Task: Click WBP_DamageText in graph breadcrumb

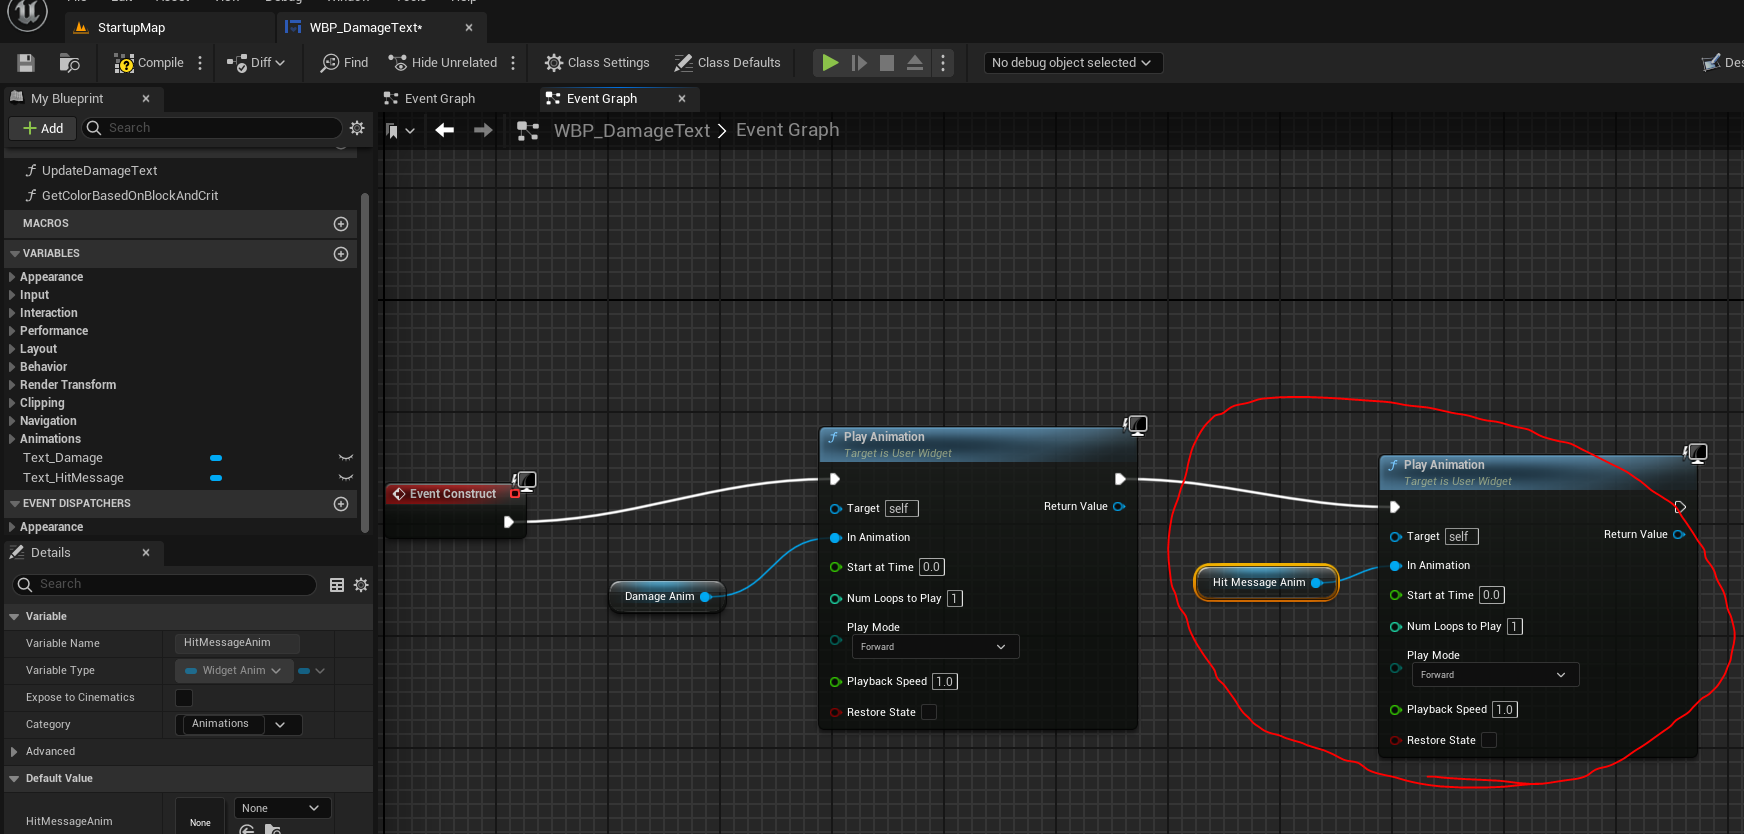Action: tap(632, 131)
